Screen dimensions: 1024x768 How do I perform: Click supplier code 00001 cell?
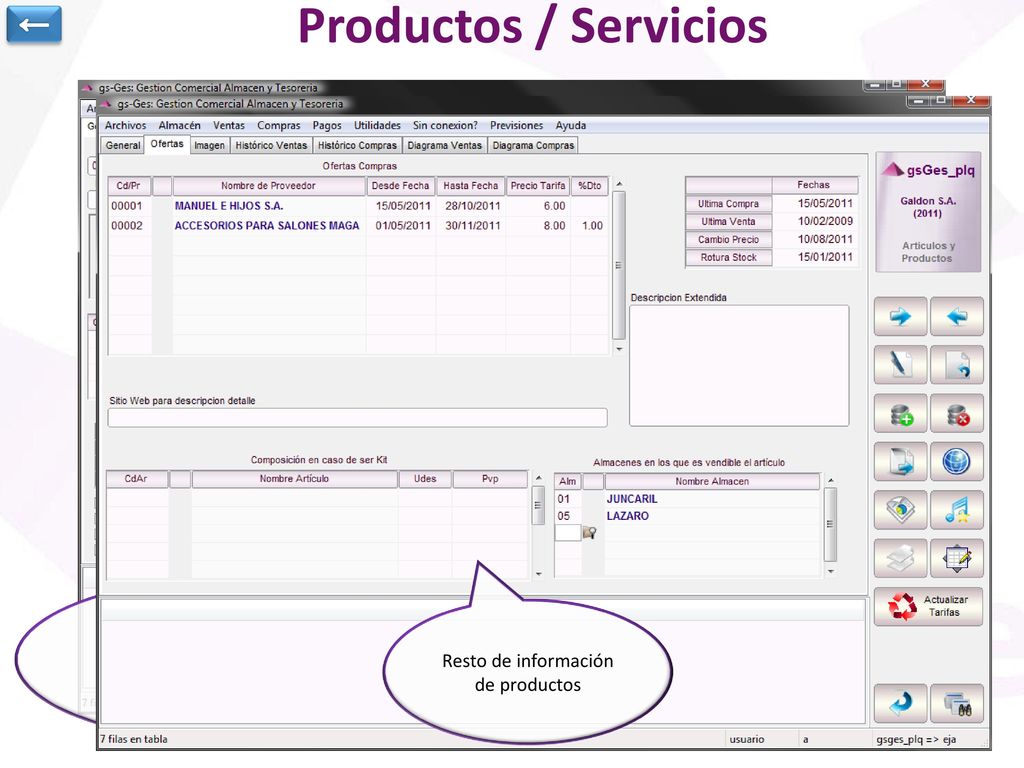click(127, 206)
